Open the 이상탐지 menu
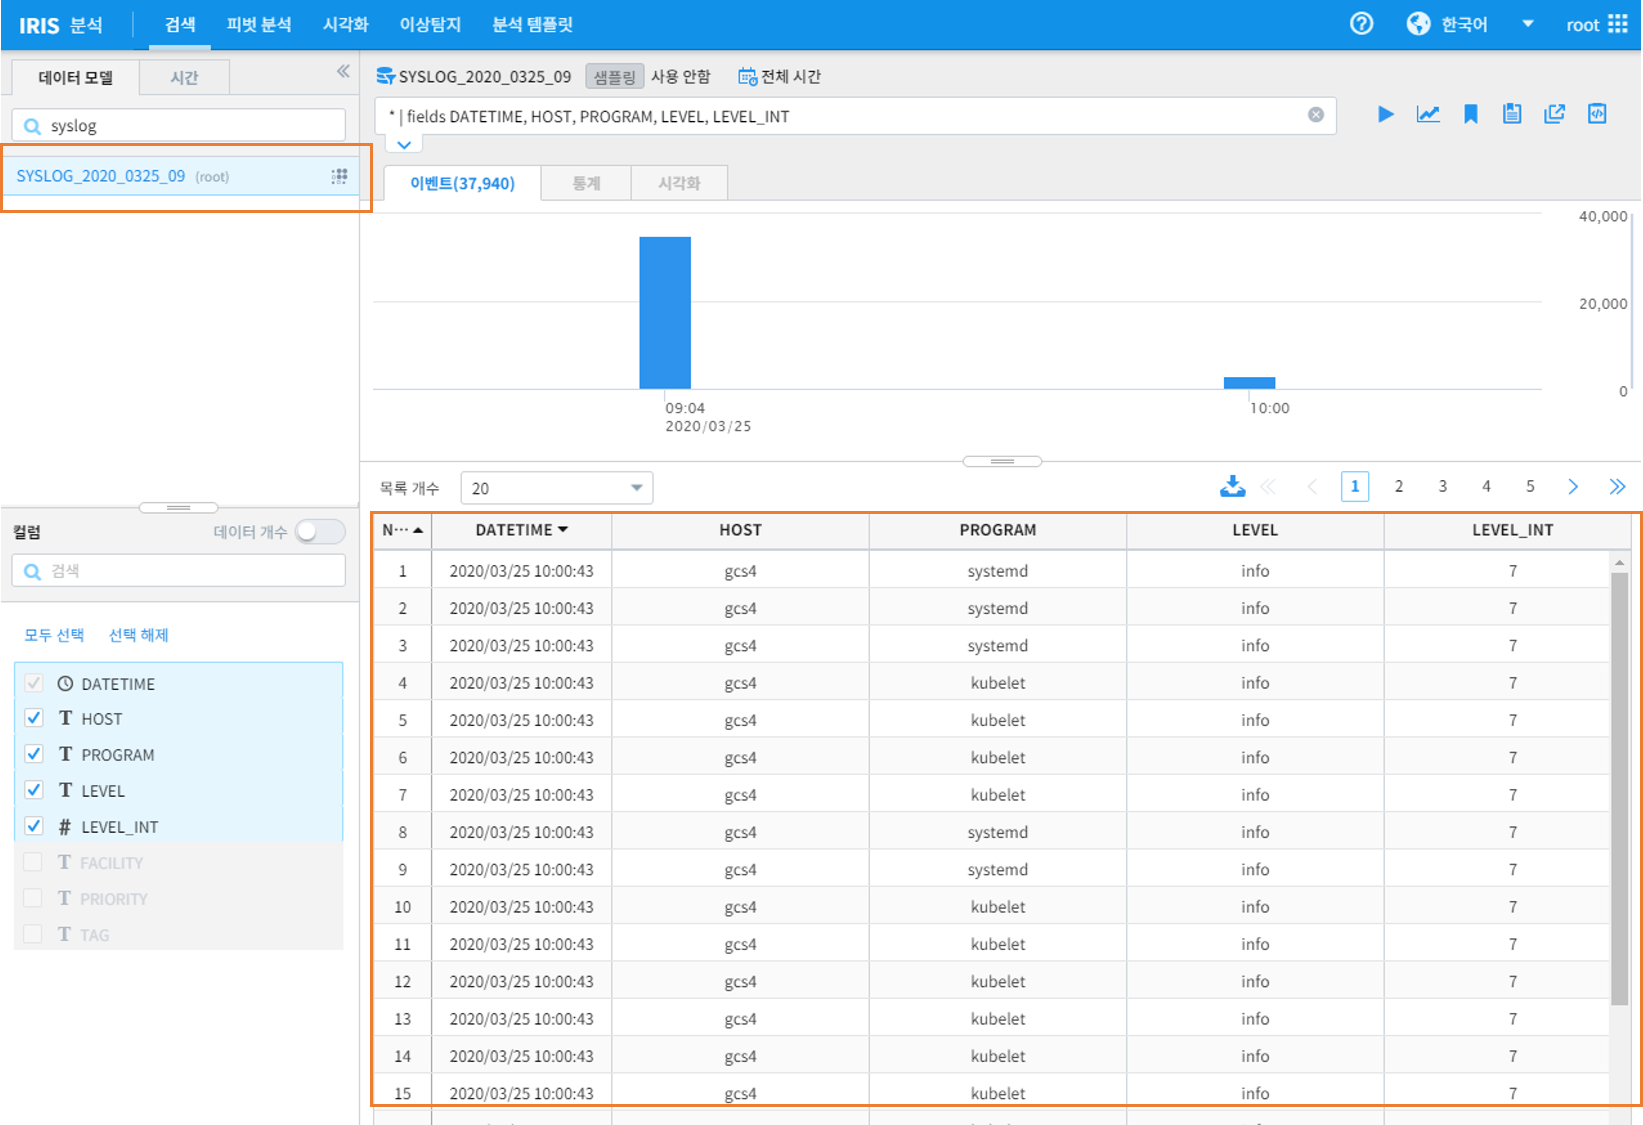Viewport: 1643px width, 1125px height. click(x=430, y=24)
